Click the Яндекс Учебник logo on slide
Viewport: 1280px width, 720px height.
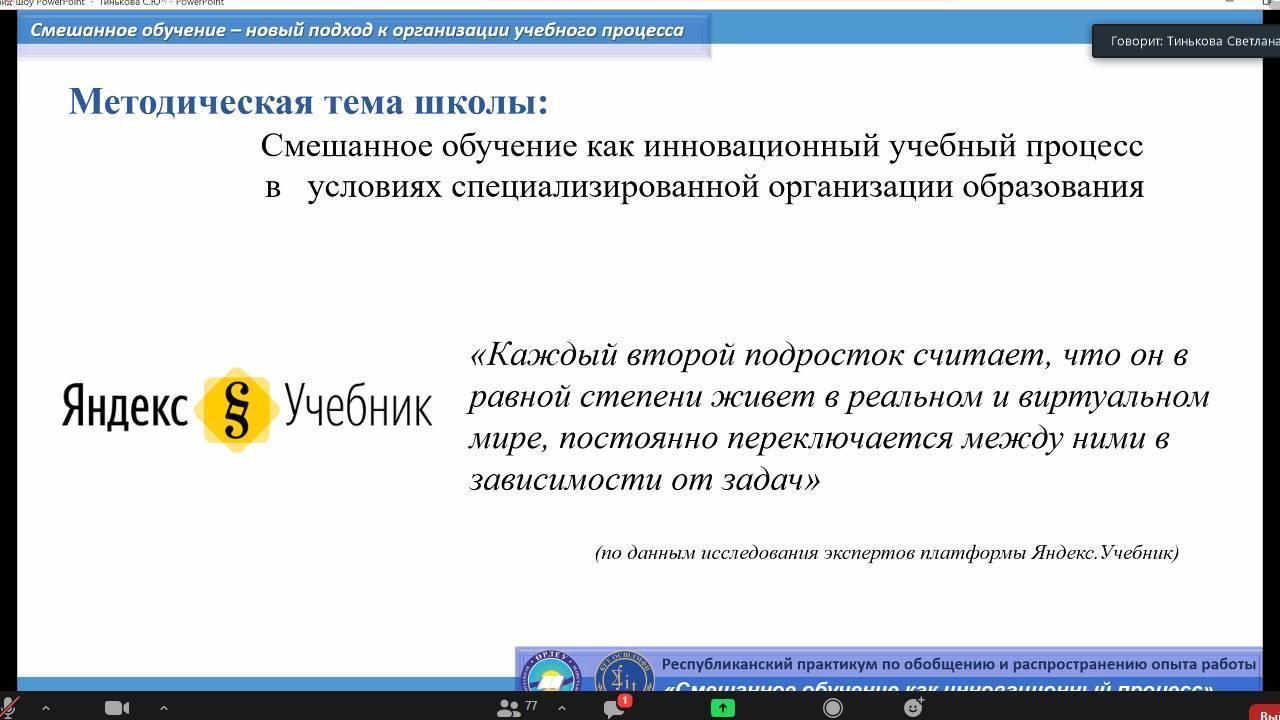click(247, 409)
